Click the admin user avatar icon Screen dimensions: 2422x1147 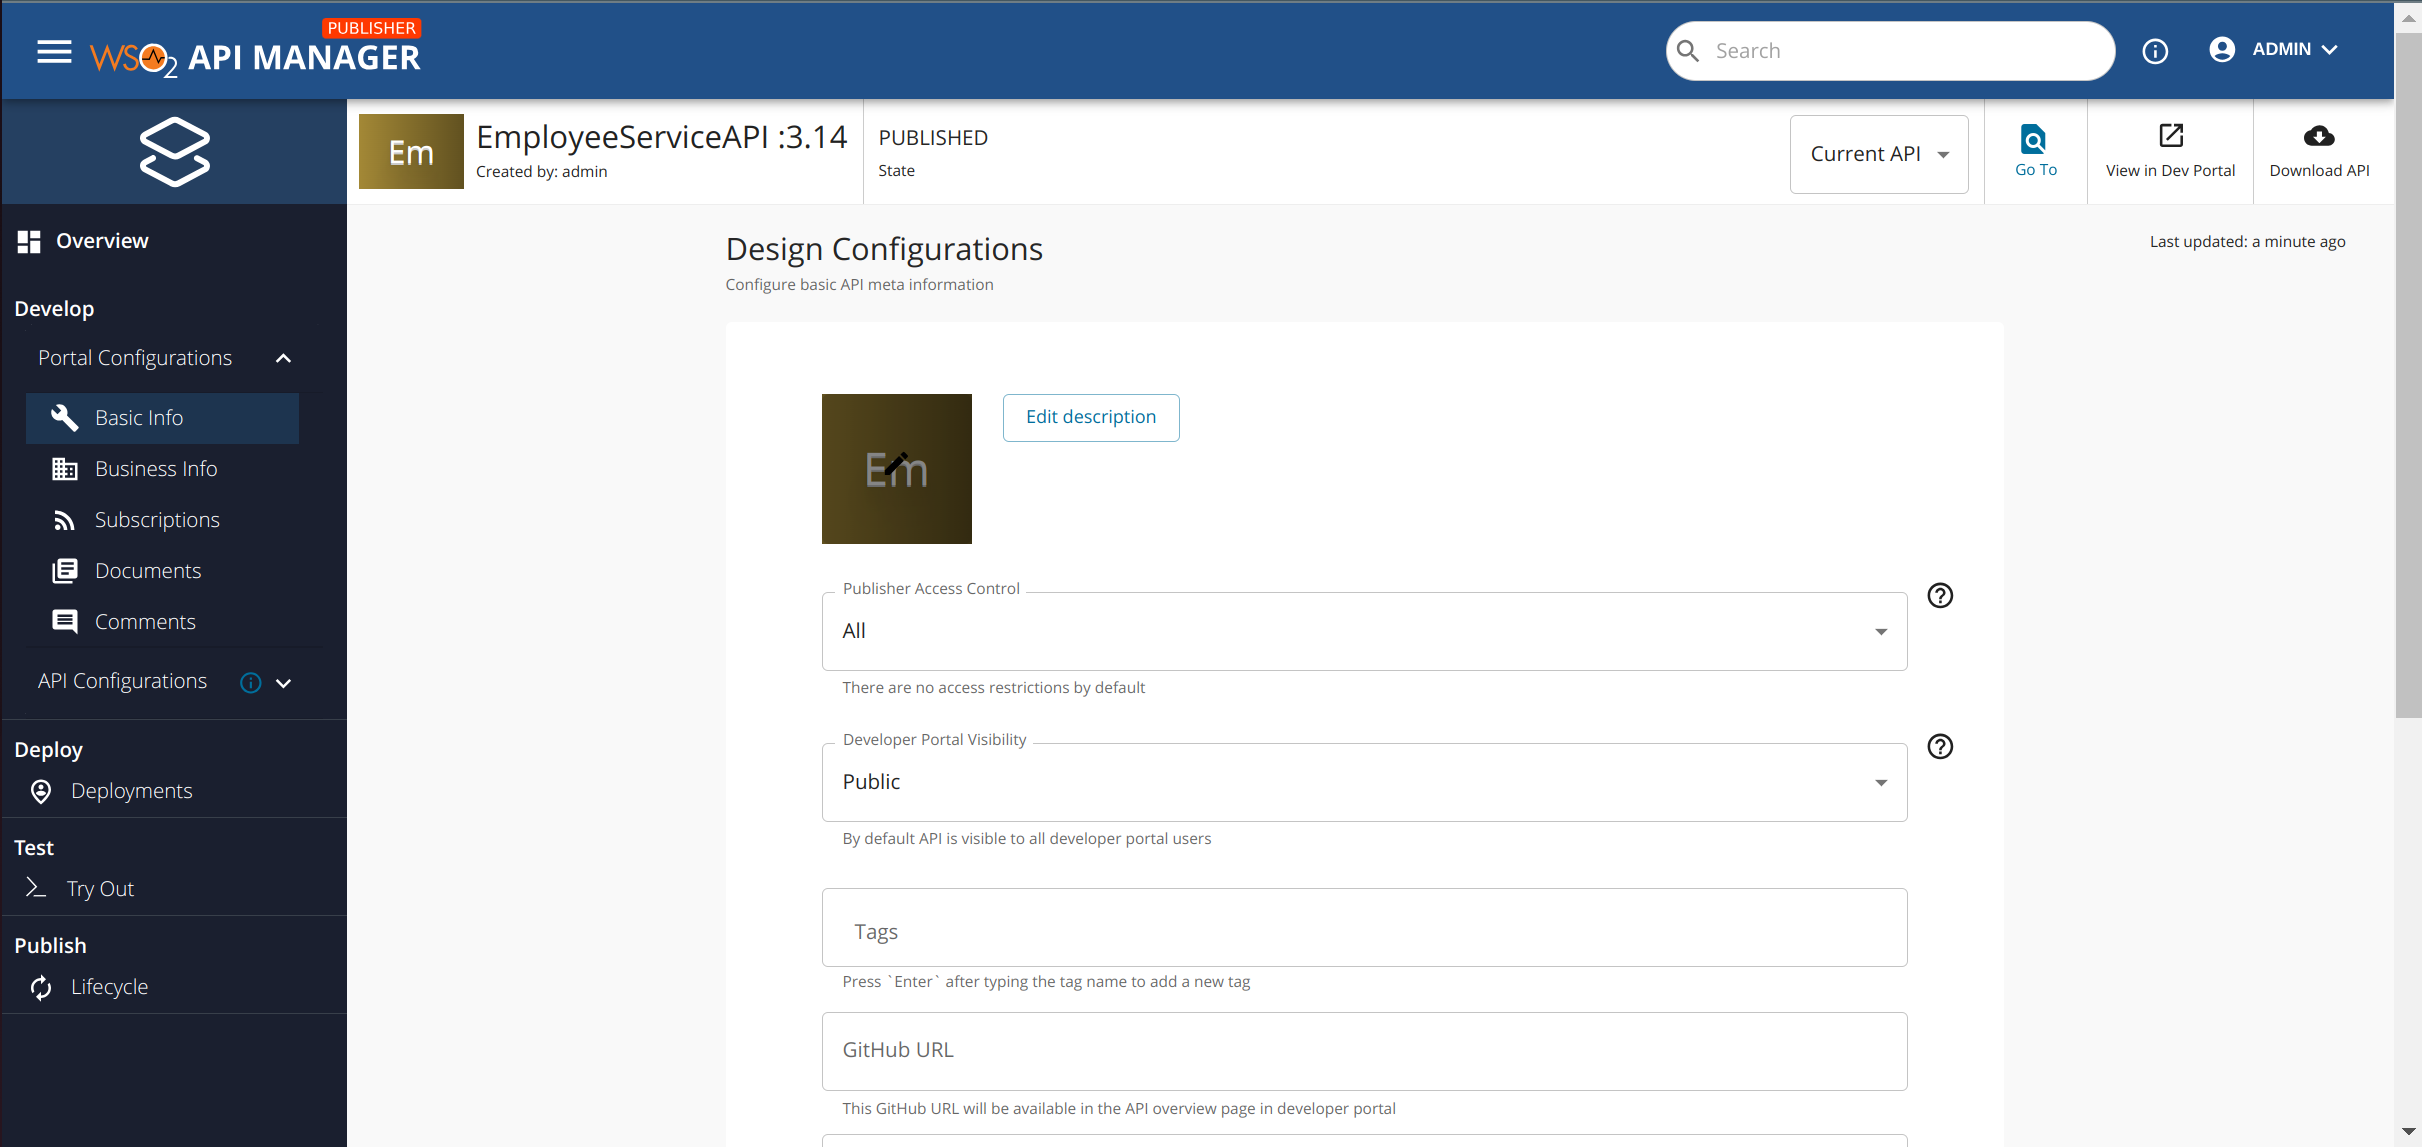(2222, 49)
